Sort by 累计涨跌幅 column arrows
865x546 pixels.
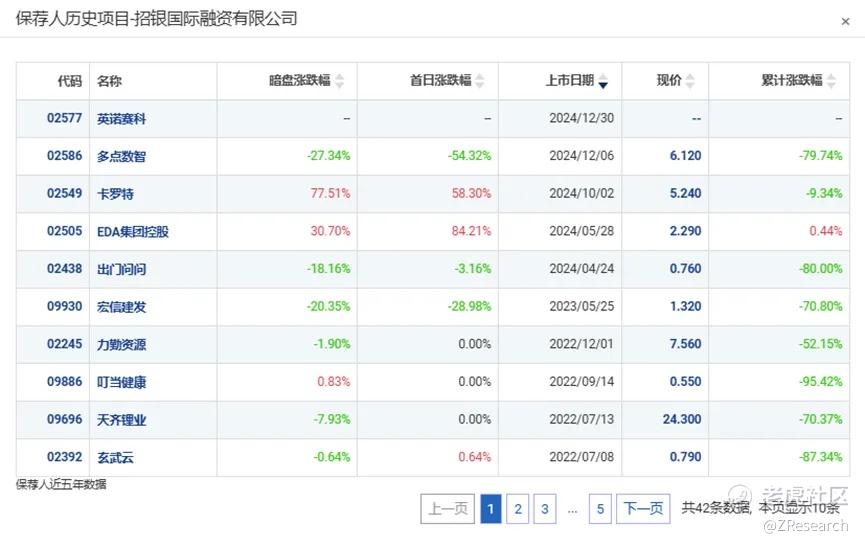tap(831, 81)
